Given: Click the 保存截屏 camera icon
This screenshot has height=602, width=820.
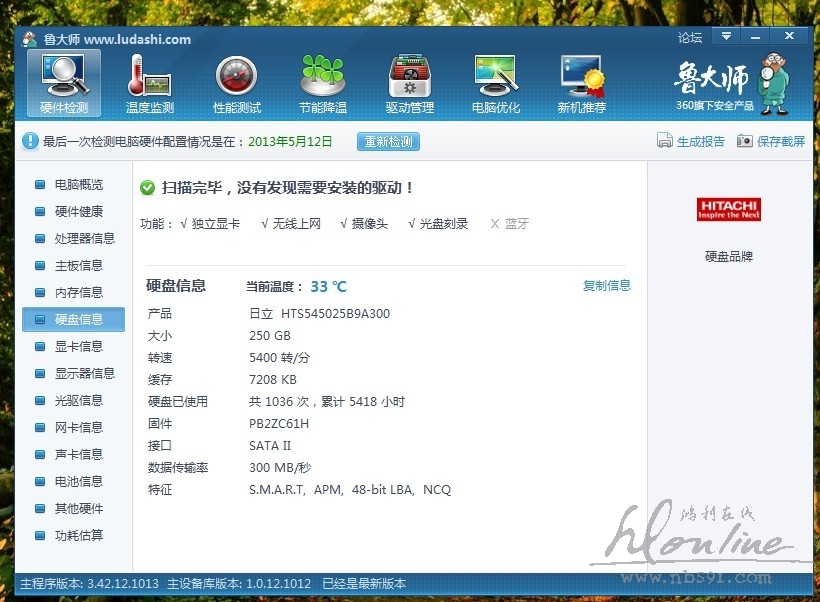Looking at the screenshot, I should pyautogui.click(x=744, y=141).
